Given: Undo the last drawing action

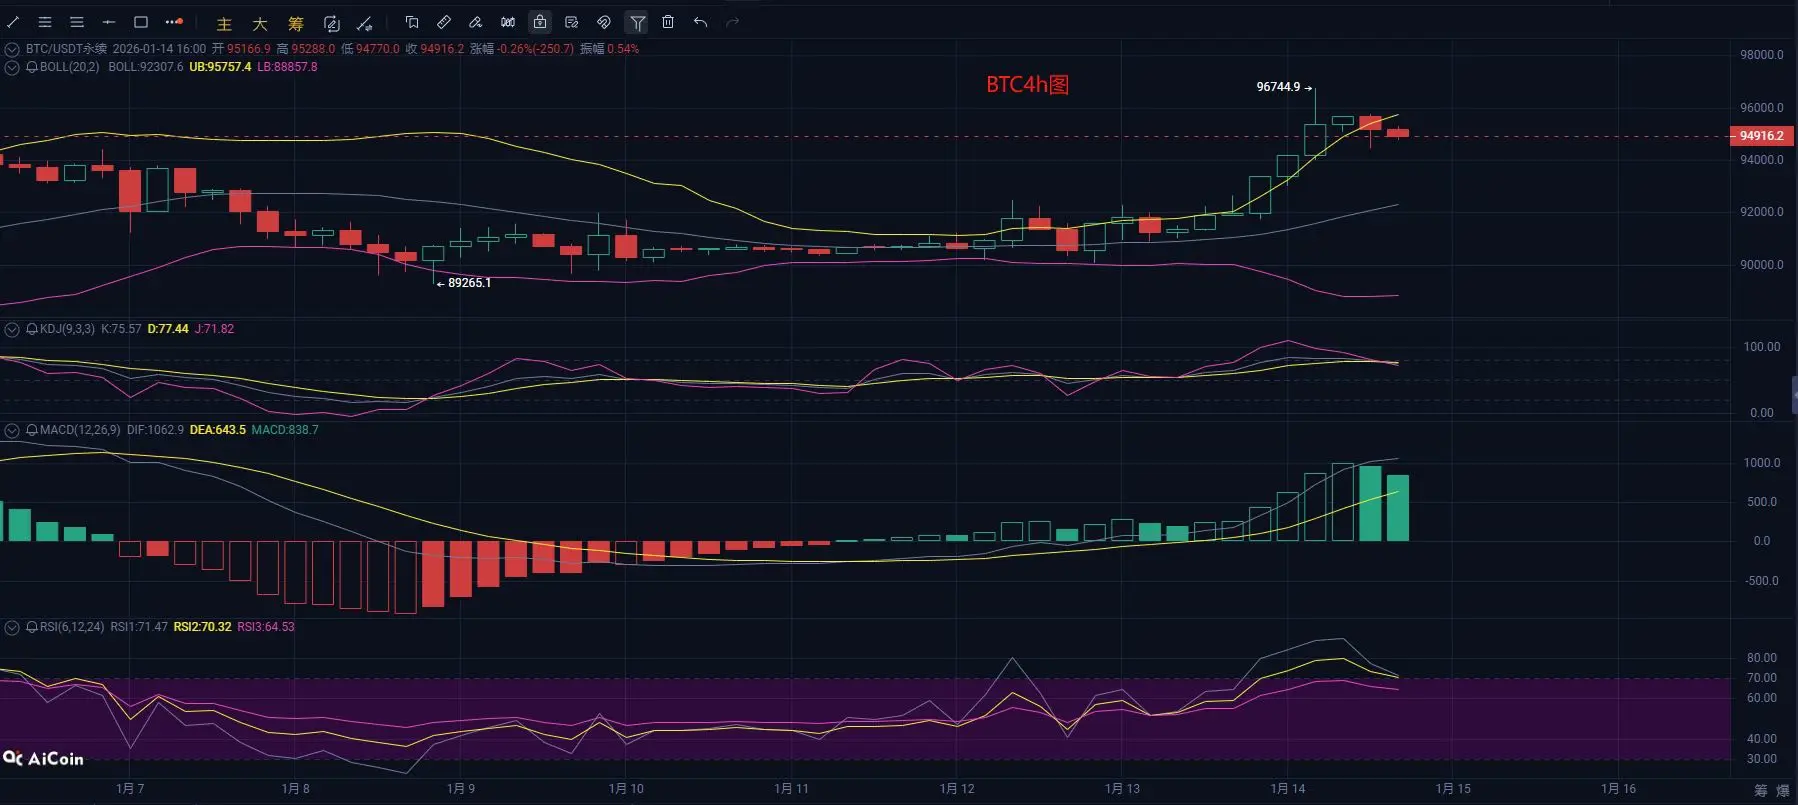Looking at the screenshot, I should point(700,22).
